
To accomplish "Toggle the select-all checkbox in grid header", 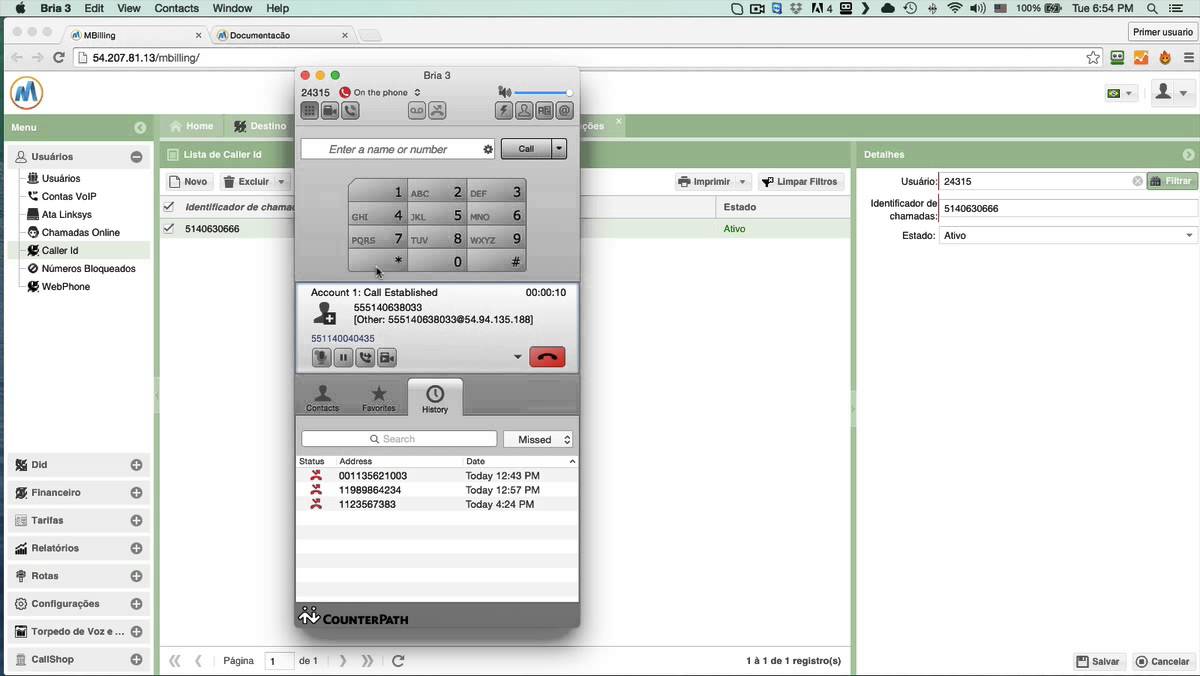I will pos(168,207).
